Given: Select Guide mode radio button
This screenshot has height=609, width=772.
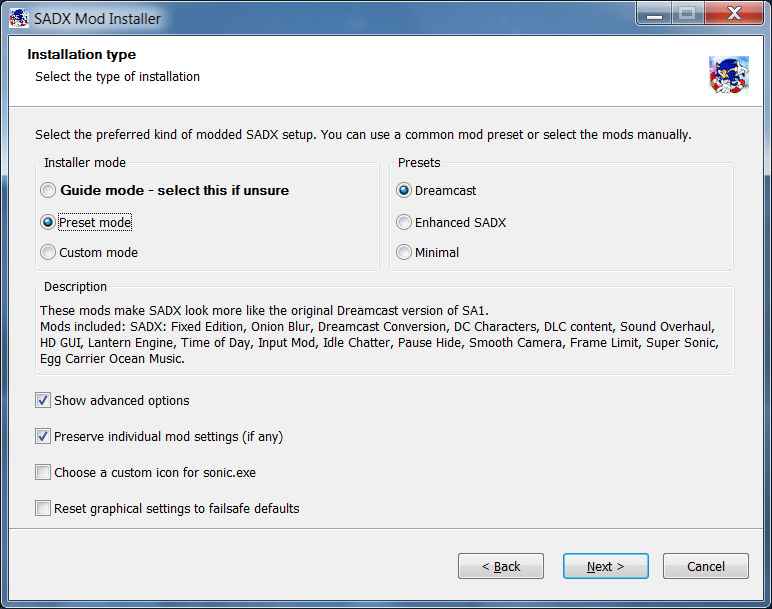Looking at the screenshot, I should coord(48,190).
